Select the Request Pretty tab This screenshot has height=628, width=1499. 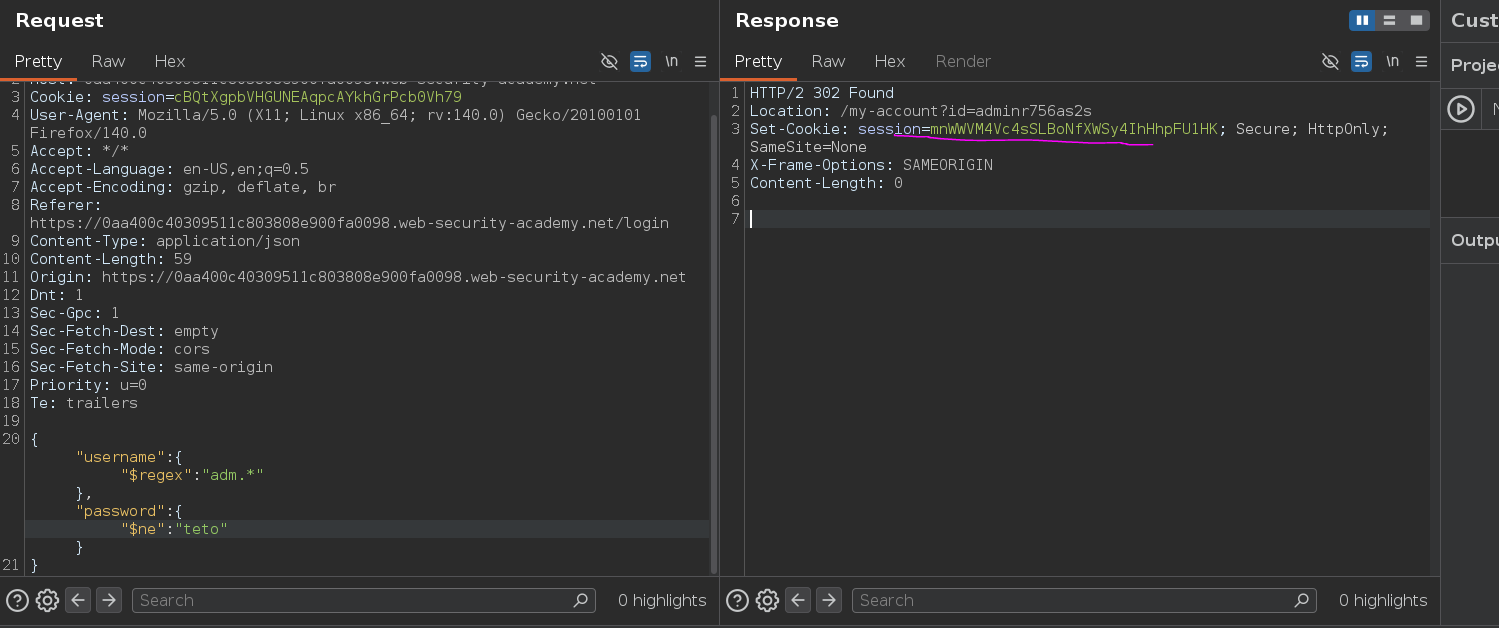coord(38,61)
